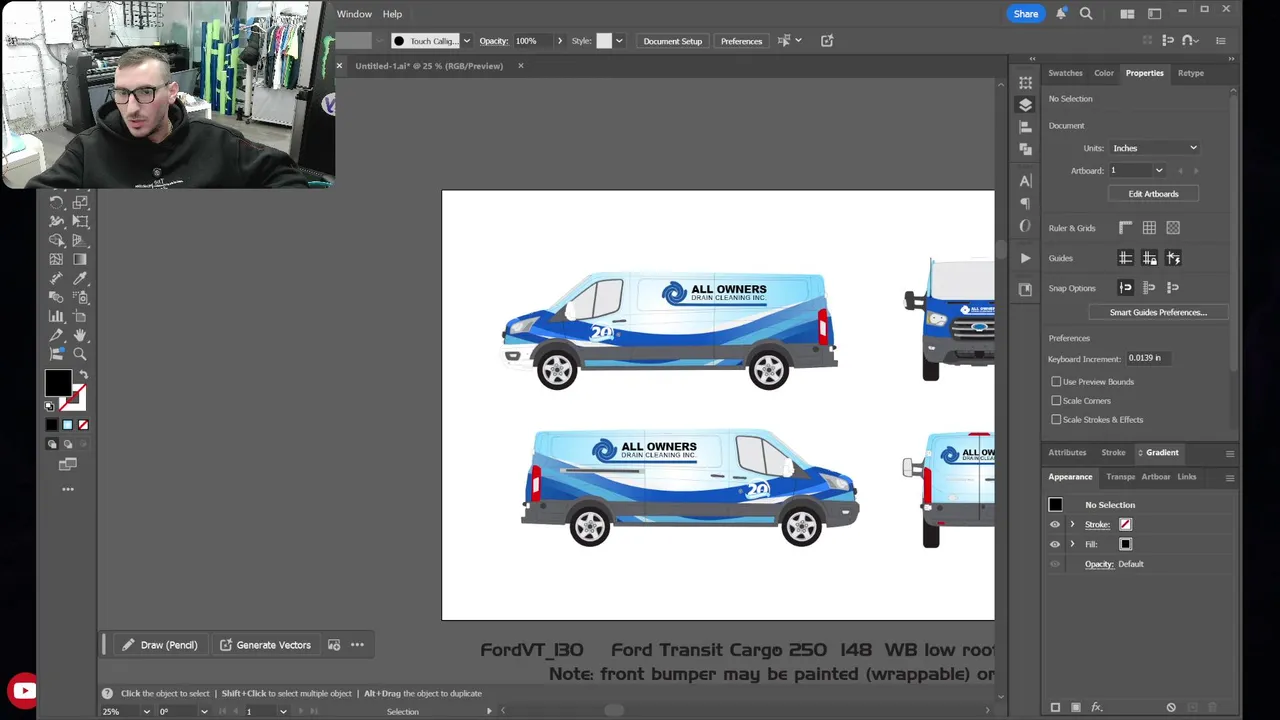Select the Gradient tool in the toolbar

pyautogui.click(x=80, y=259)
